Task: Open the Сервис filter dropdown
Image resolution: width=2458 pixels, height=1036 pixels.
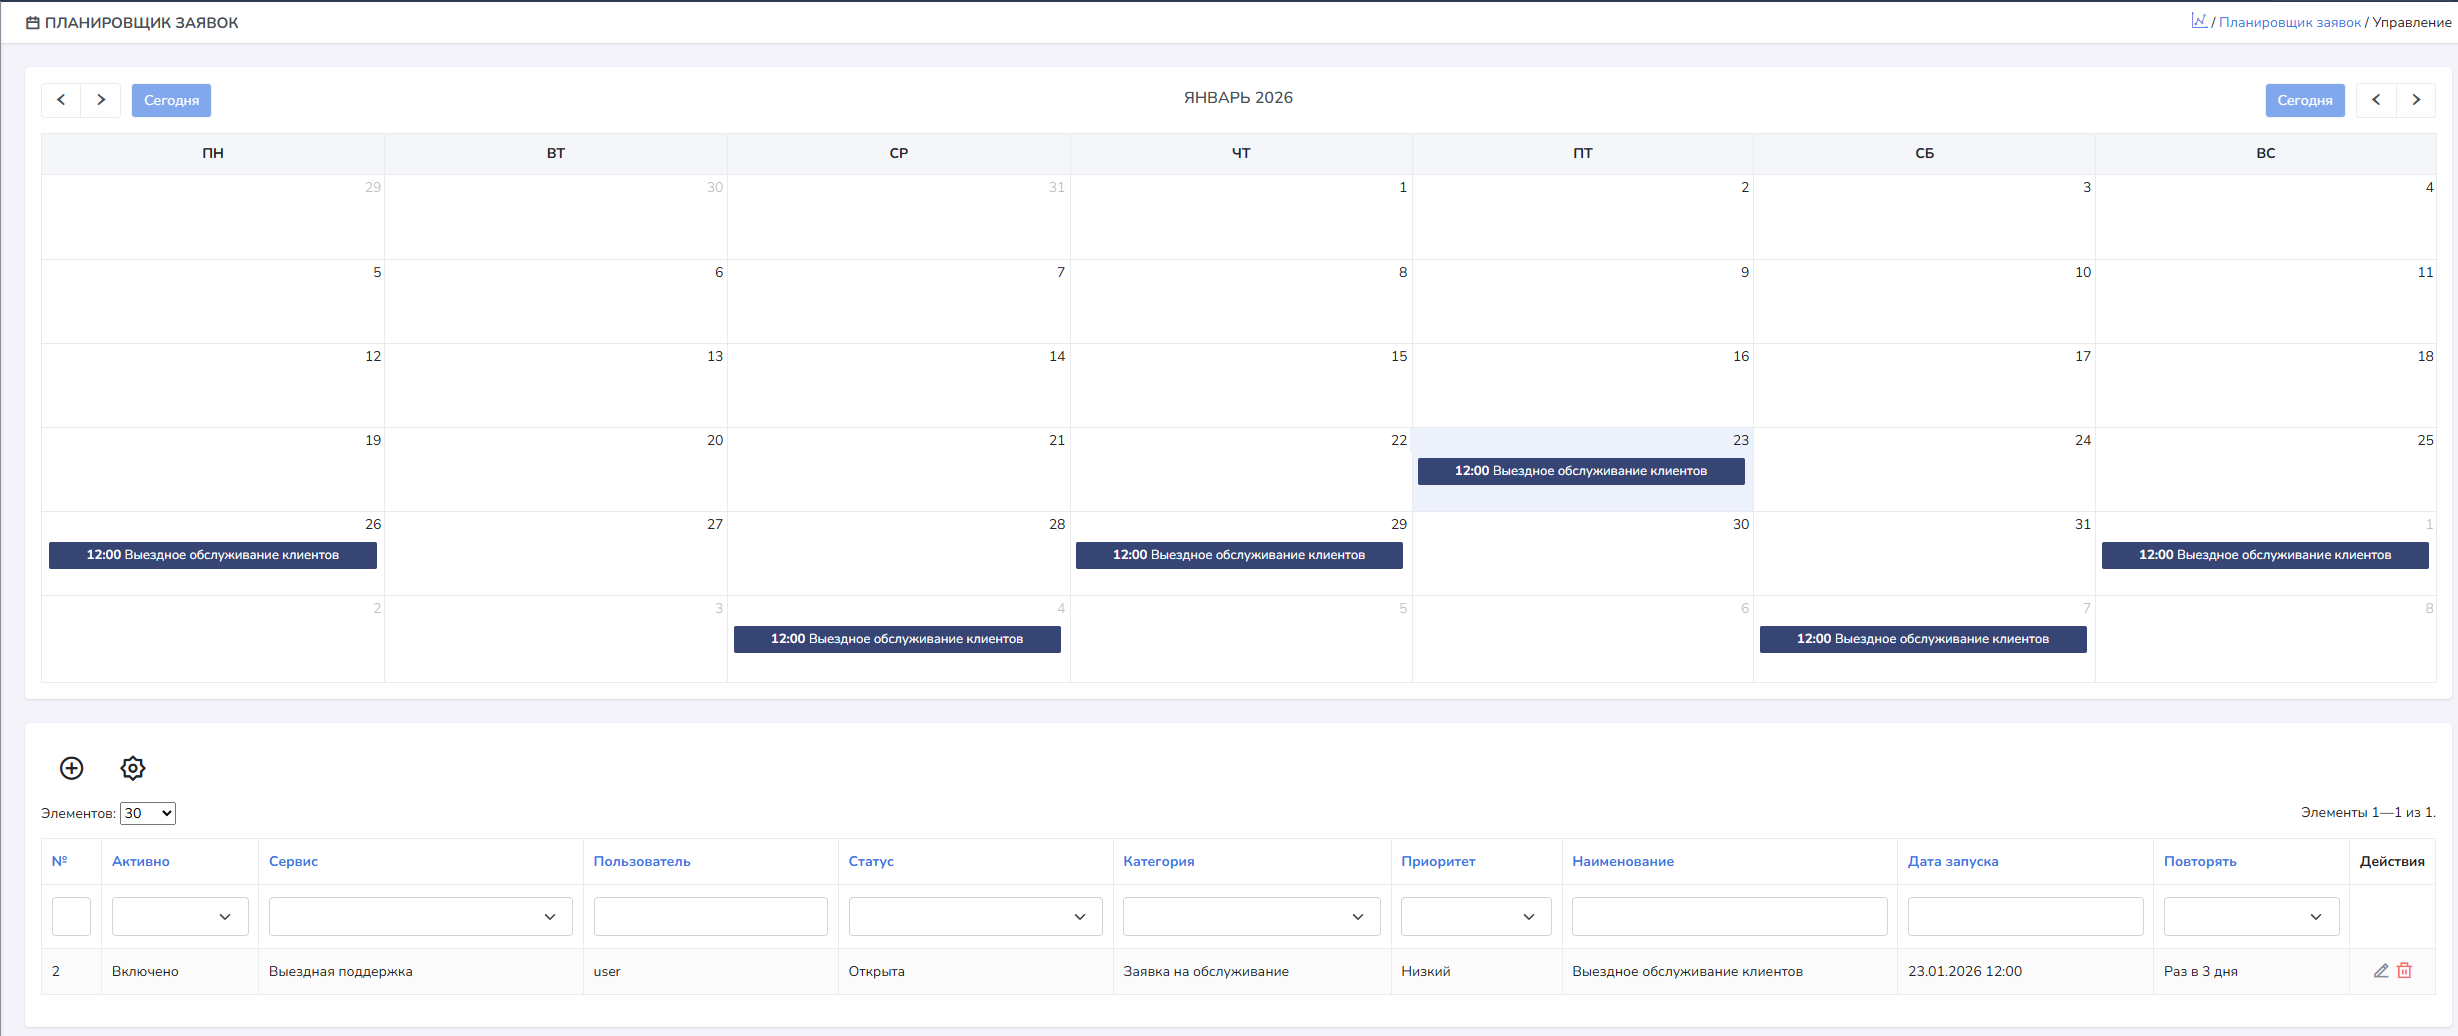Action: (420, 917)
